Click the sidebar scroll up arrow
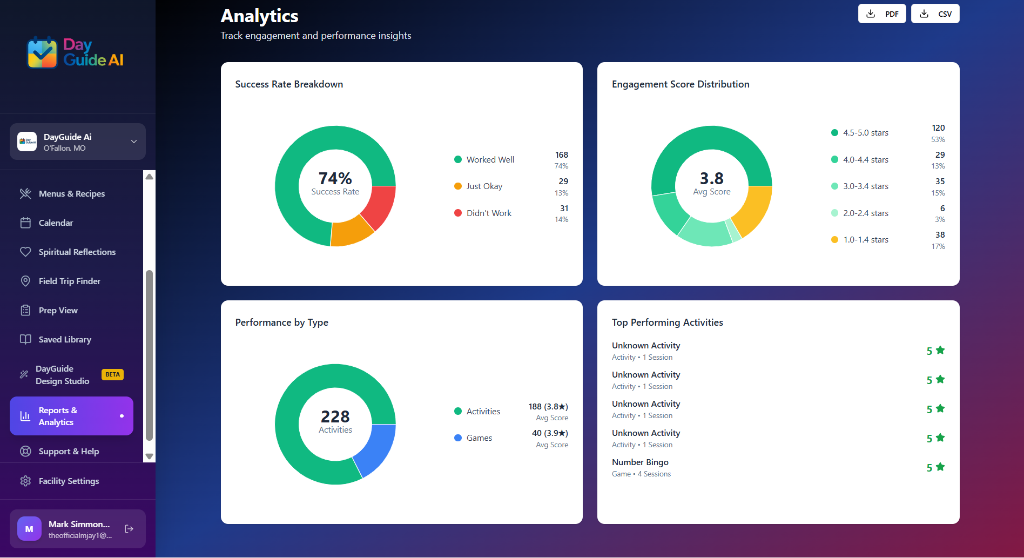Viewport: 1024px width, 558px height. (149, 176)
